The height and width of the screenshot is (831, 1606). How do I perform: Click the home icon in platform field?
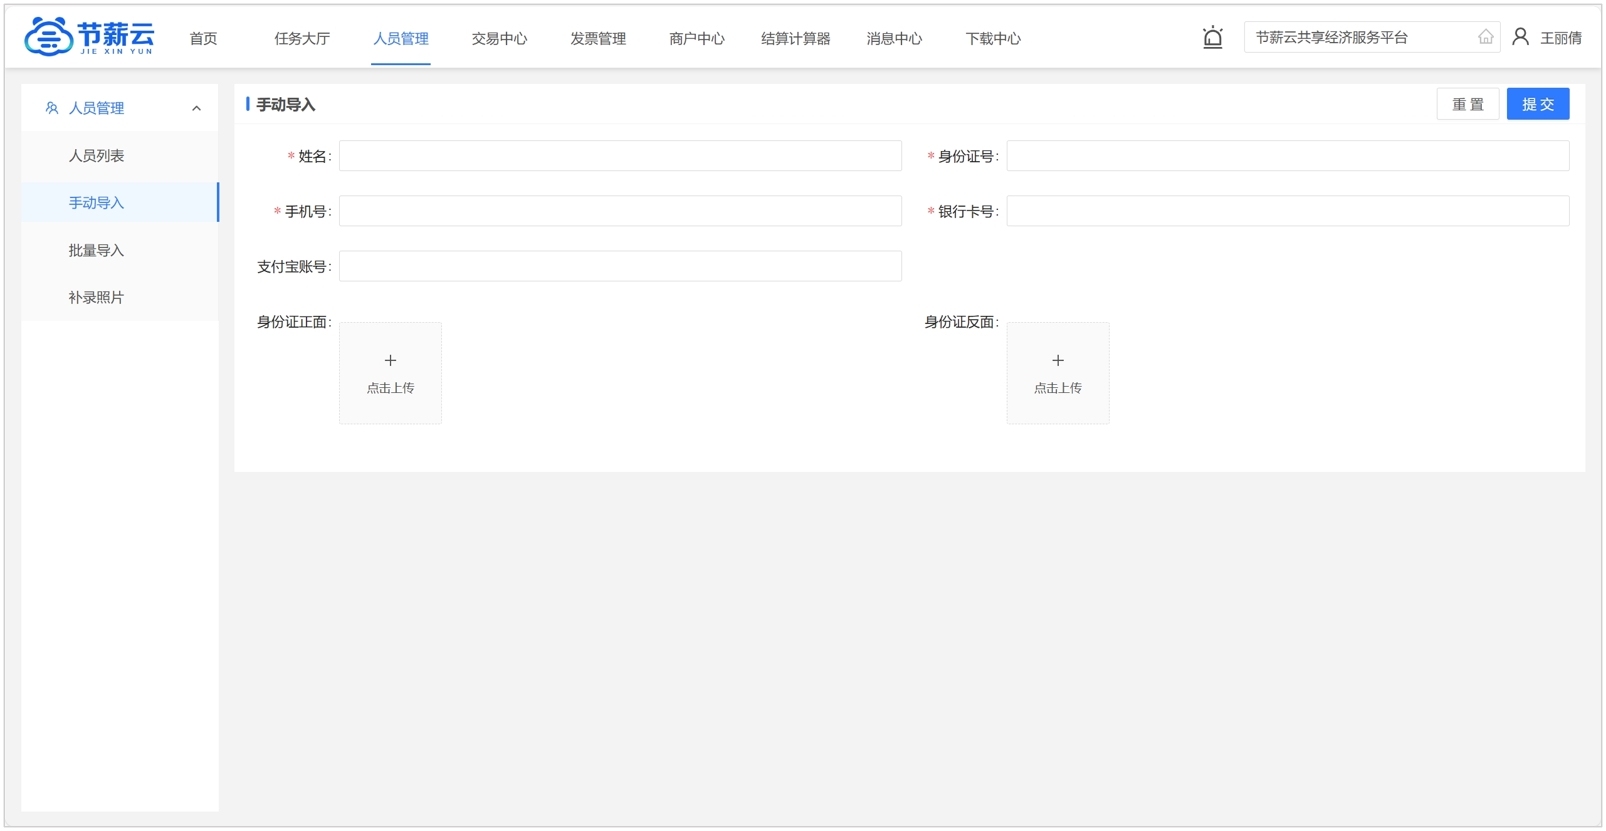1485,38
